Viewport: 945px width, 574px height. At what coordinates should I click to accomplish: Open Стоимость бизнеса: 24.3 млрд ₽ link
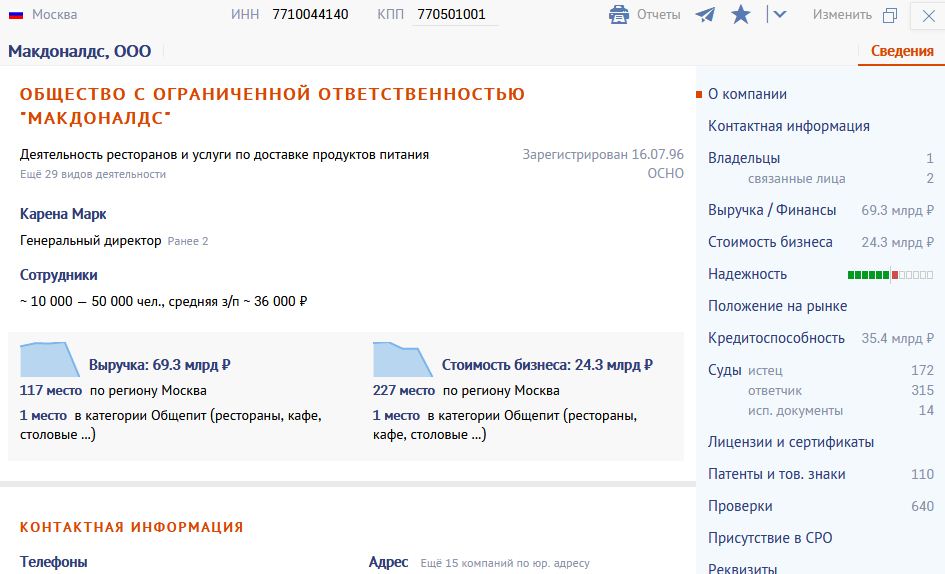547,365
